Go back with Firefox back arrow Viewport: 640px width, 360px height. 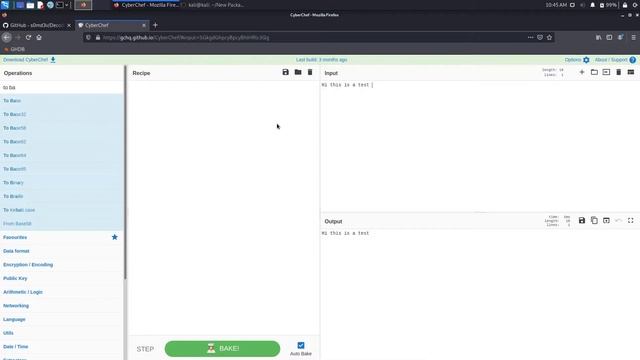coord(7,37)
